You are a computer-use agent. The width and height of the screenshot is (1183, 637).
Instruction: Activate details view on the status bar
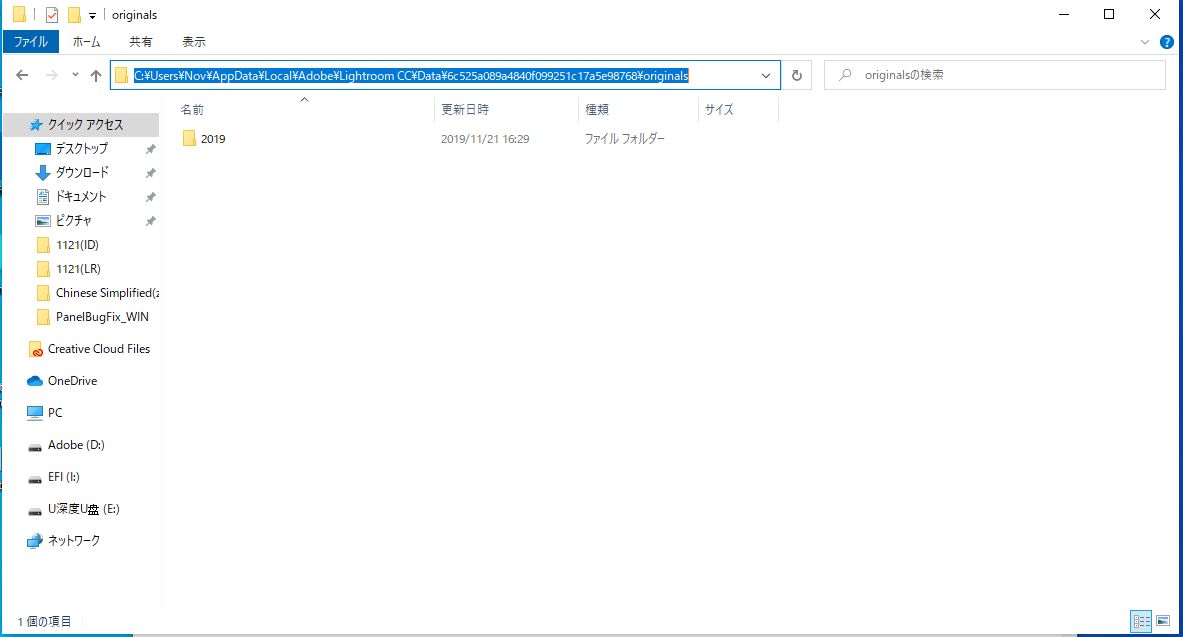(1142, 621)
